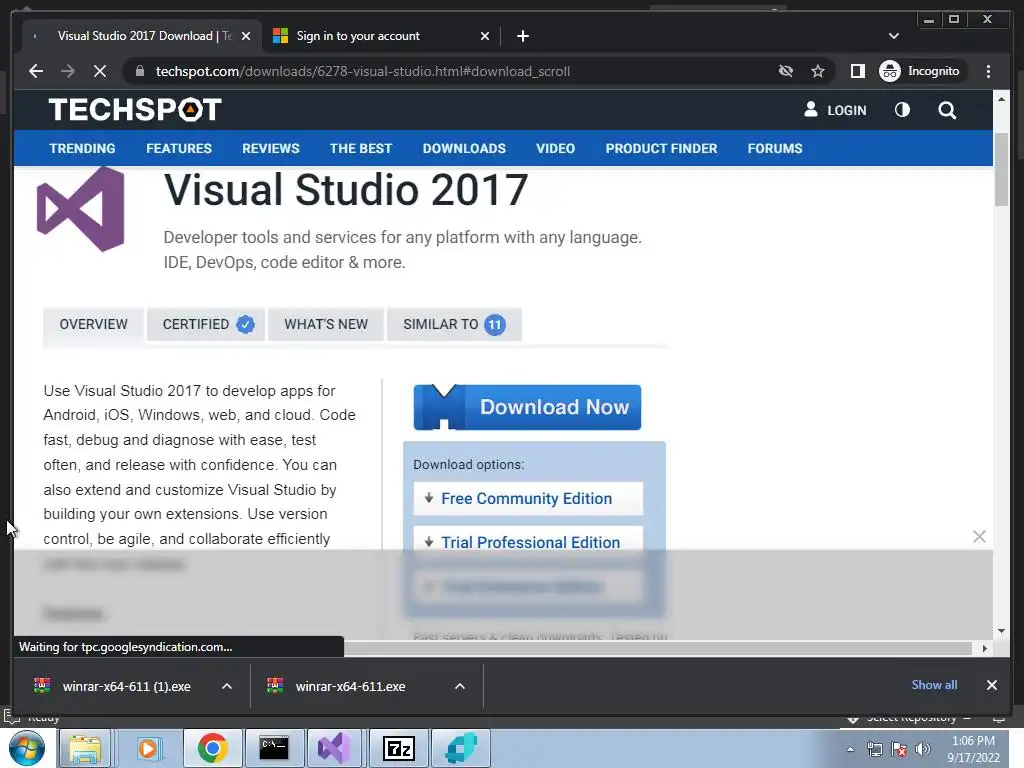Show hidden system tray icons
1024x768 pixels.
click(x=850, y=749)
